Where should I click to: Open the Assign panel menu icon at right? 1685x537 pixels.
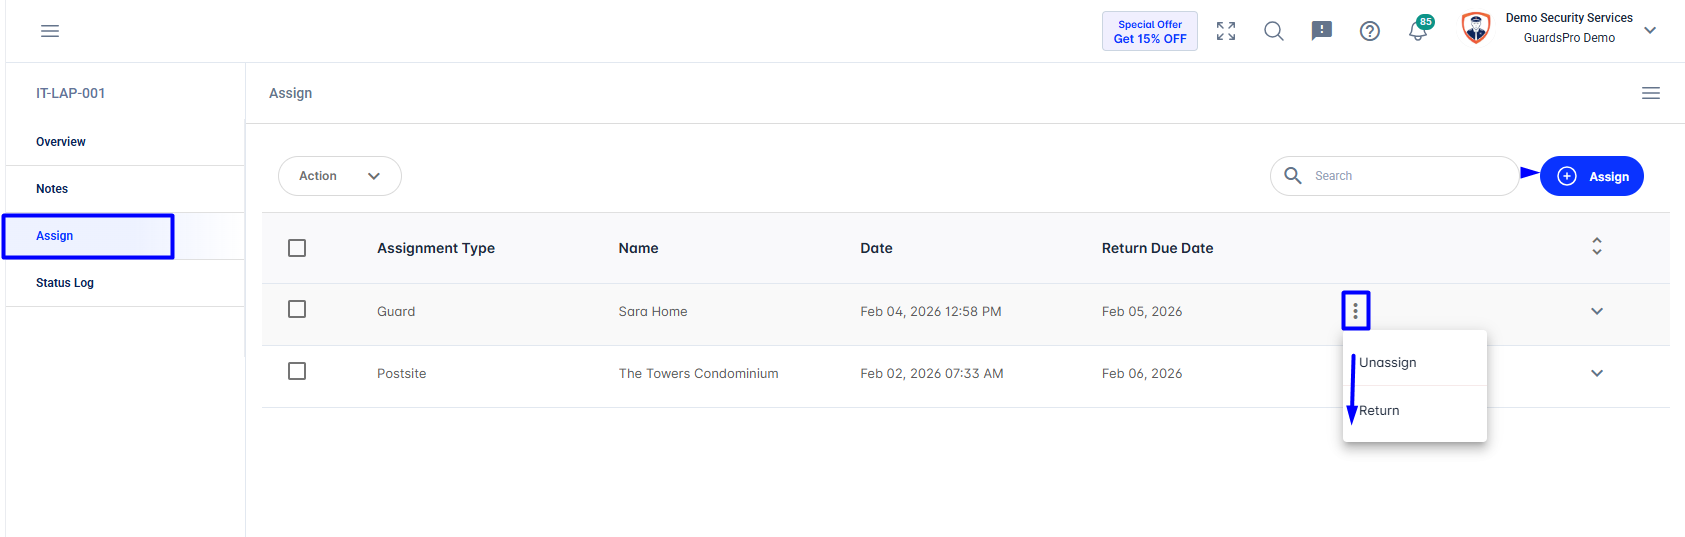(x=1651, y=93)
